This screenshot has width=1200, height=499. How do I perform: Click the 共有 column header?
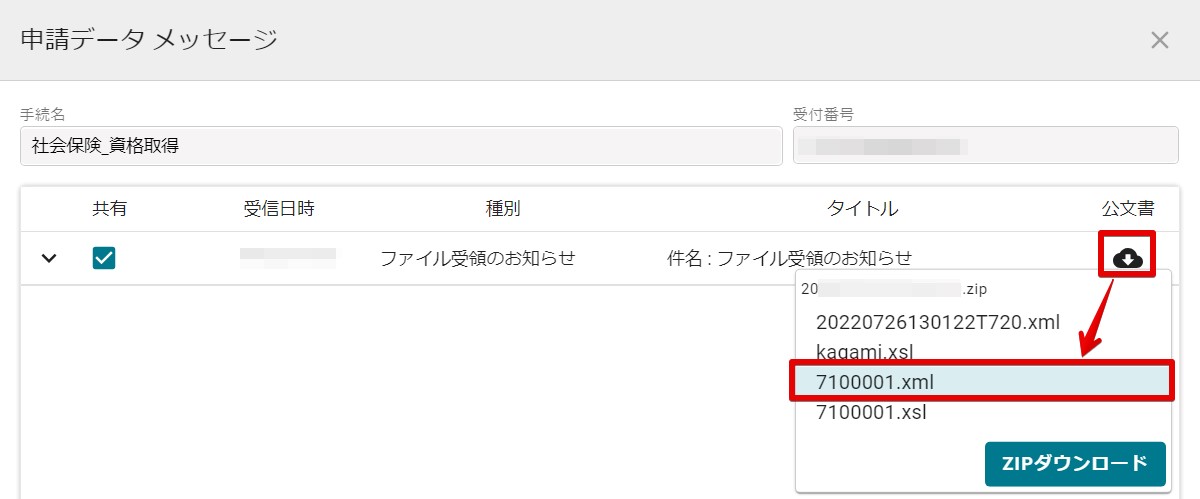point(110,209)
